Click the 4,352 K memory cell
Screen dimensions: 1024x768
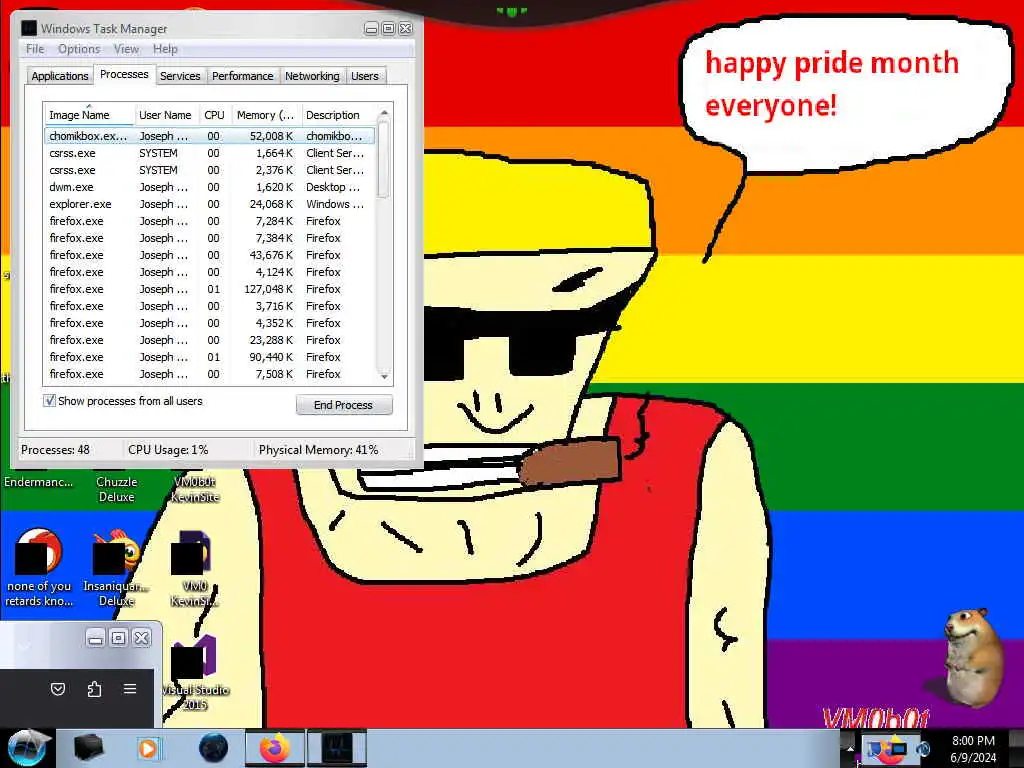click(274, 323)
